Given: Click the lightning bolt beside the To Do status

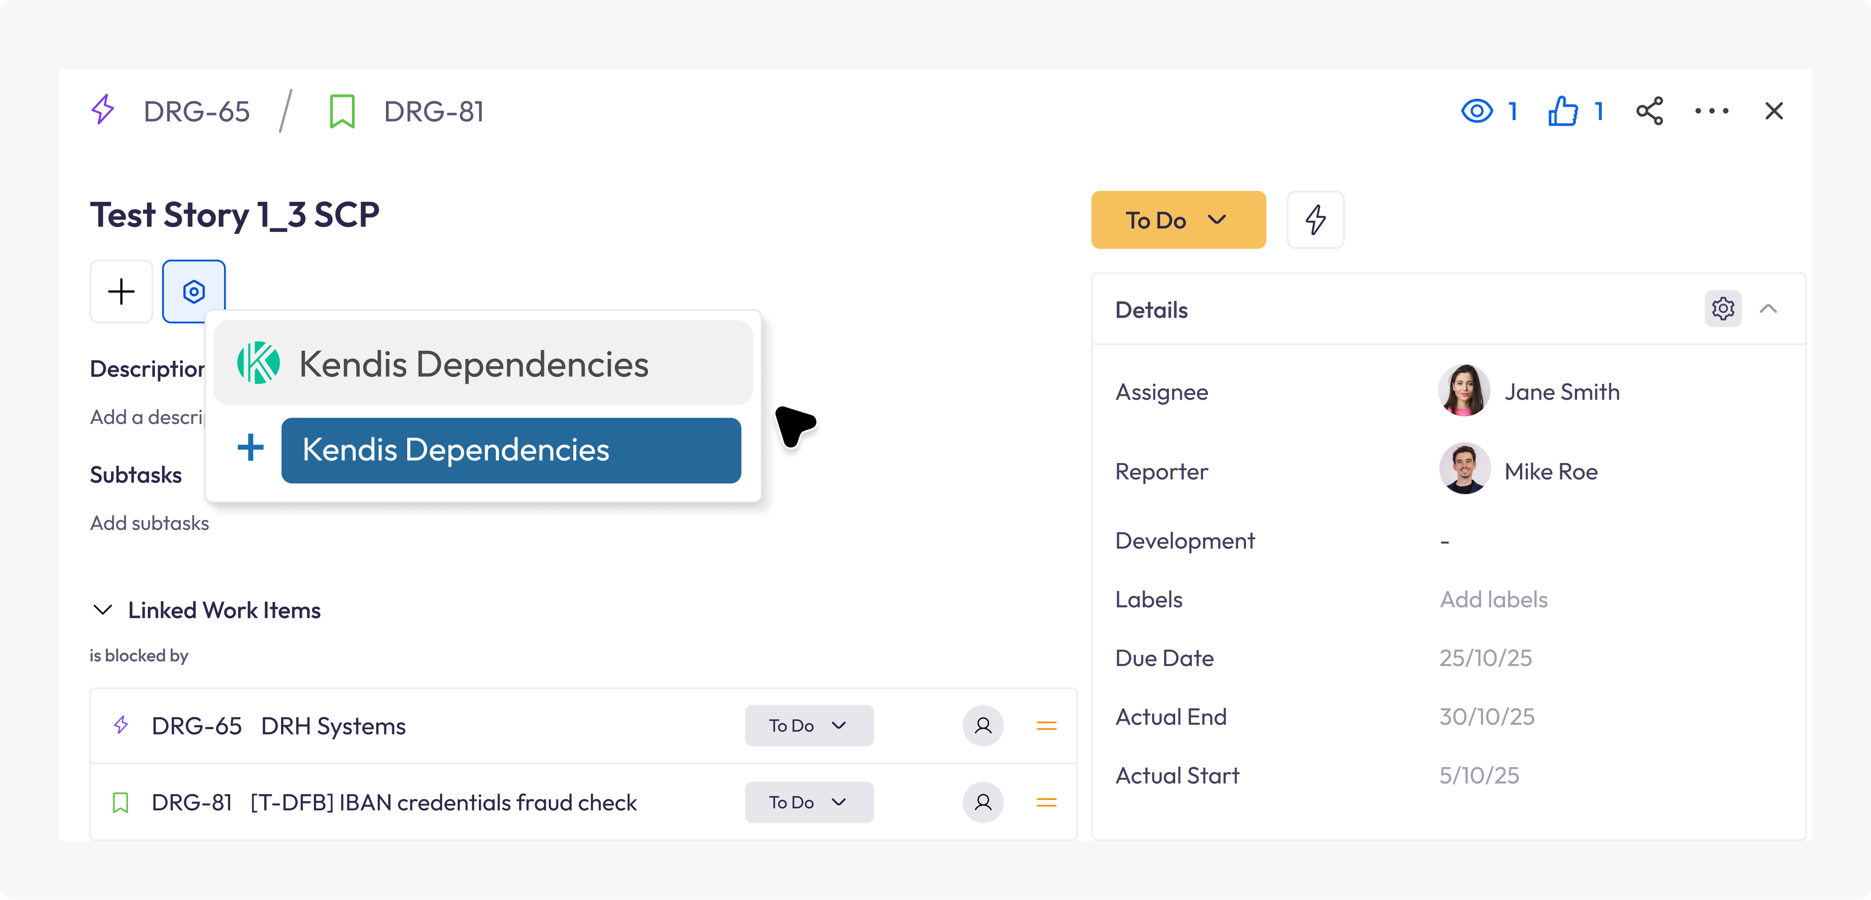Looking at the screenshot, I should click(1315, 219).
